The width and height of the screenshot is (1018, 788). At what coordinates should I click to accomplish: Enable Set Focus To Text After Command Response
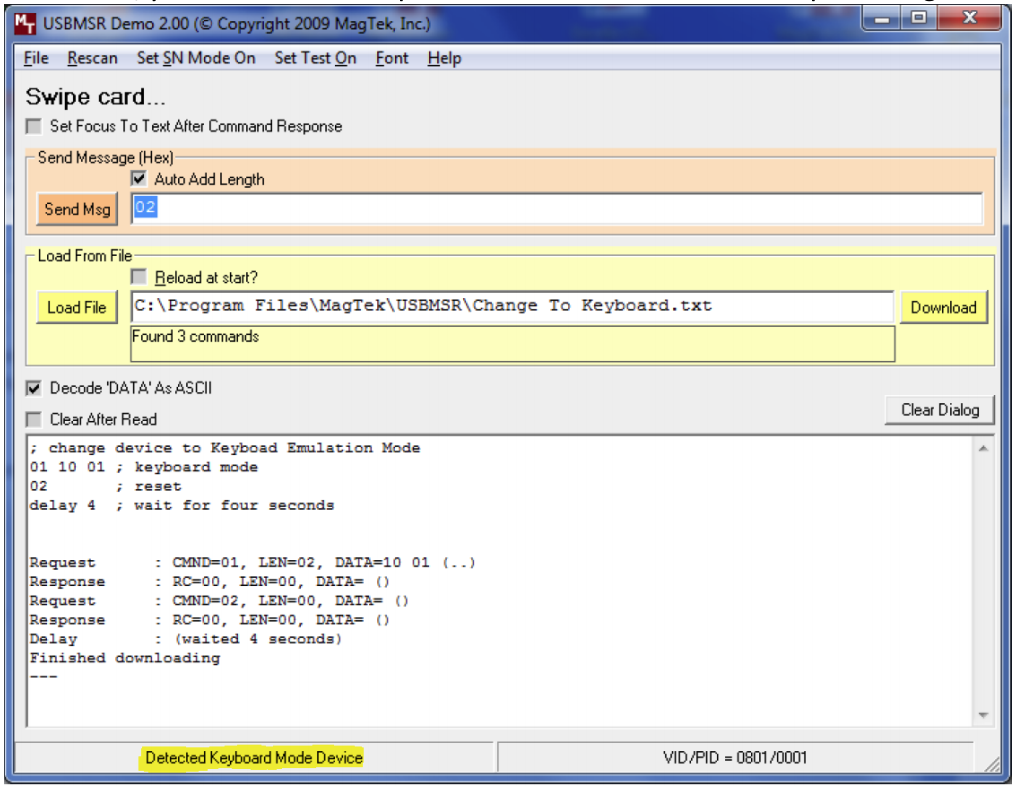[35, 127]
